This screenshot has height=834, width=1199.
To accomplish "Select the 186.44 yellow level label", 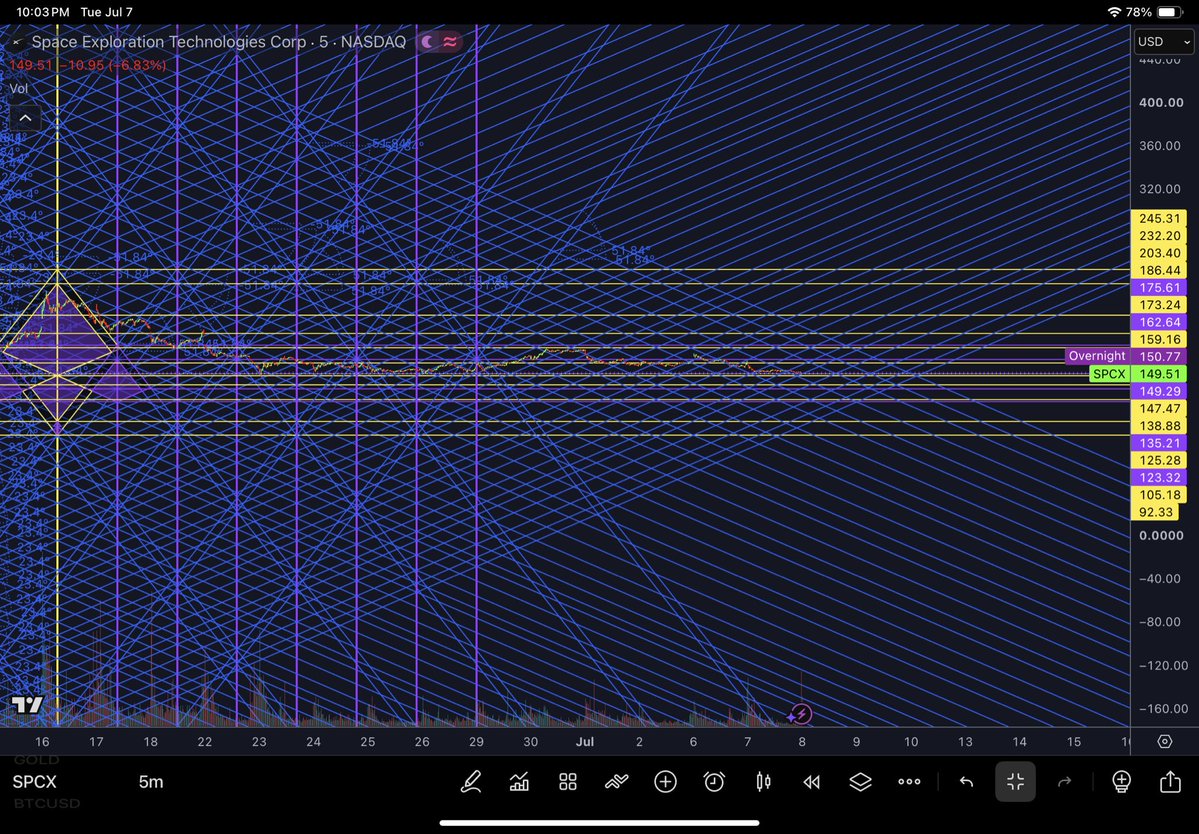I will 1159,271.
